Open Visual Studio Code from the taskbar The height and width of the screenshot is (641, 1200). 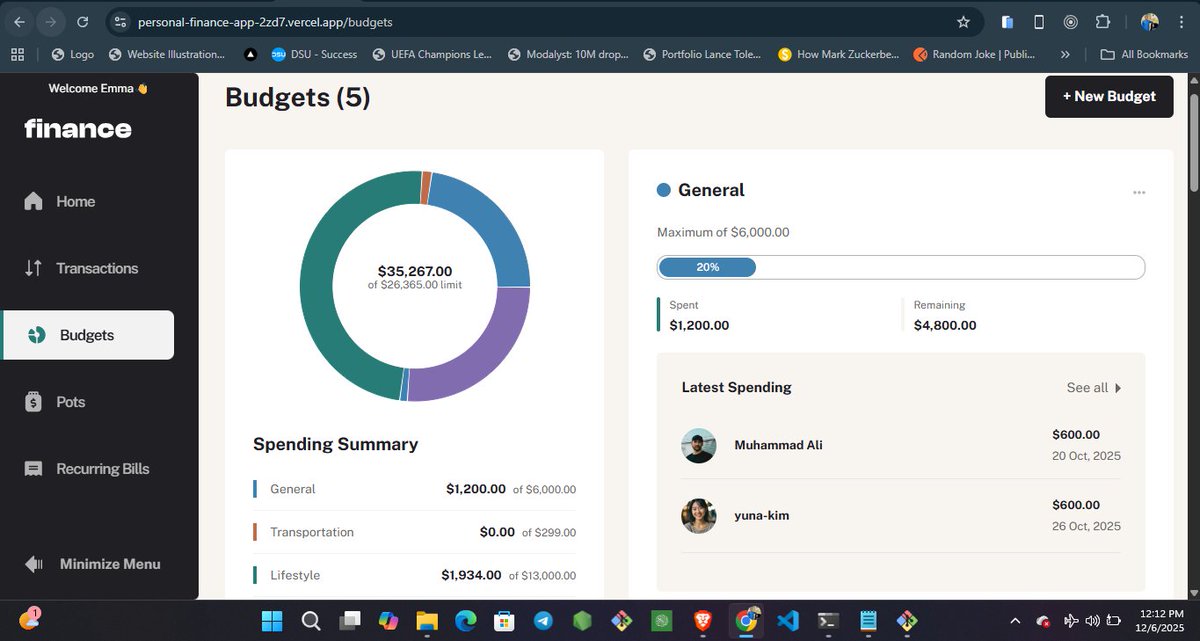coord(787,620)
